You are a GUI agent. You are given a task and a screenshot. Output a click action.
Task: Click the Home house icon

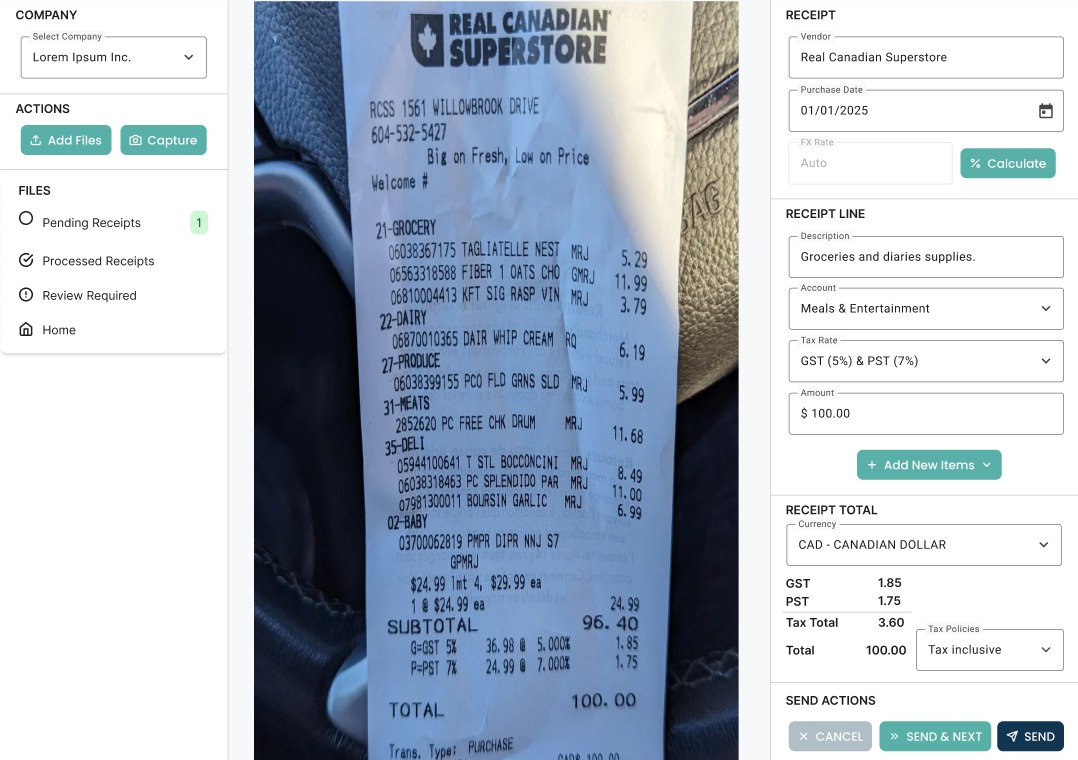pos(26,329)
